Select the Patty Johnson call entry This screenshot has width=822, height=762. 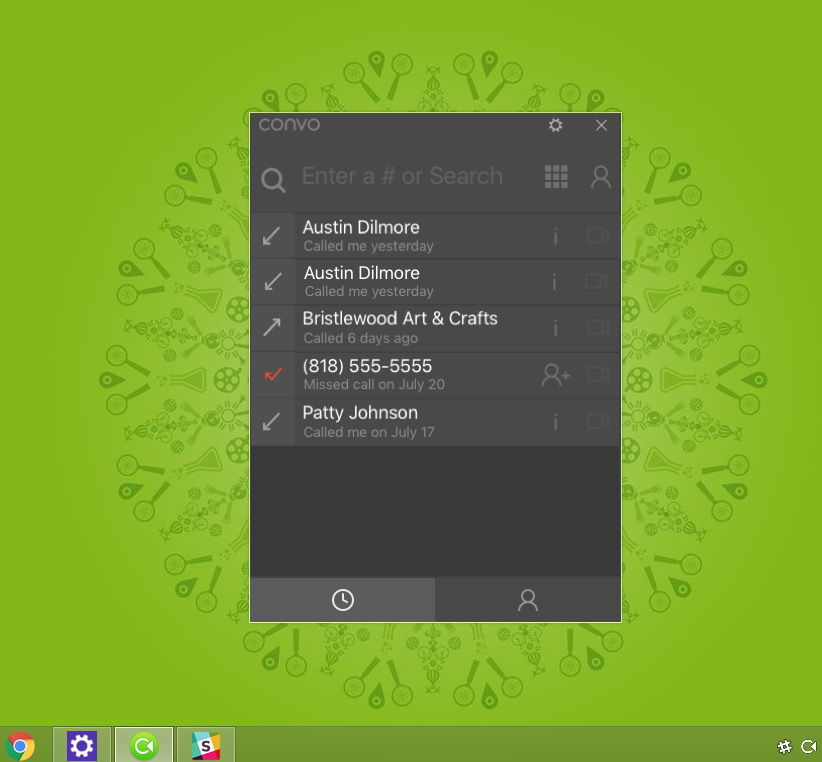coord(400,422)
